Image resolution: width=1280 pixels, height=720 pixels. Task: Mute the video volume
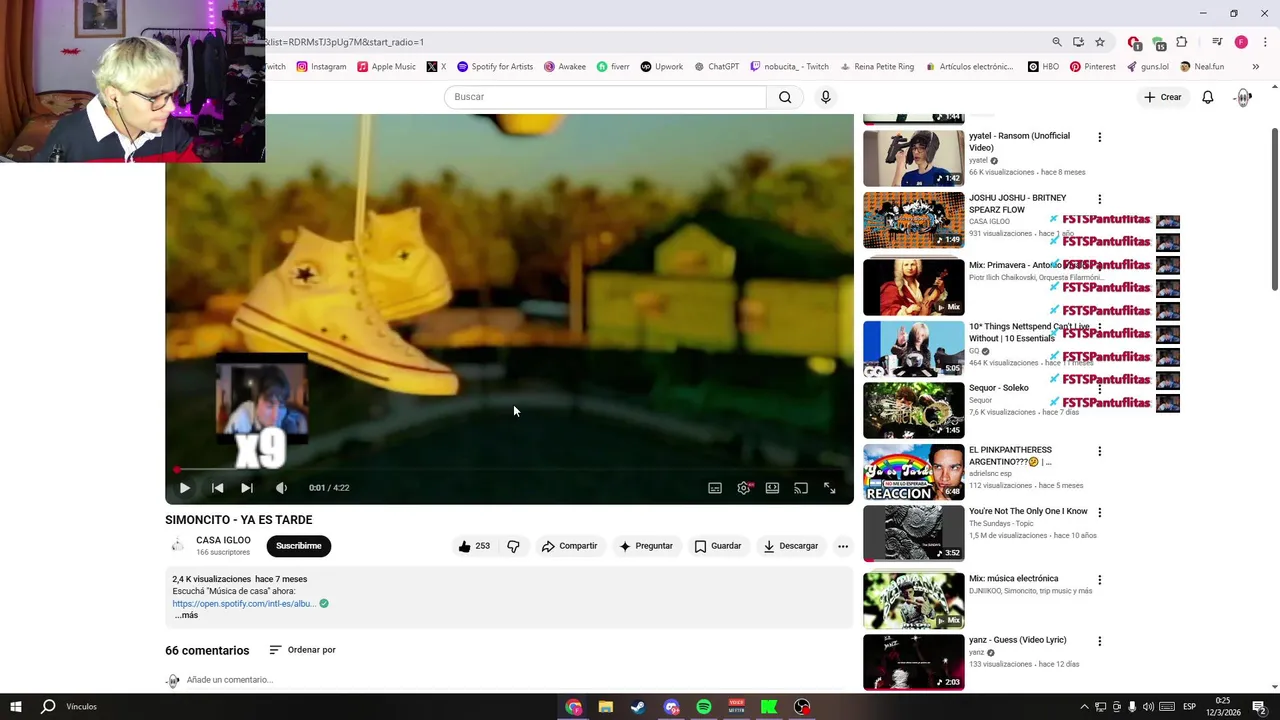[281, 488]
